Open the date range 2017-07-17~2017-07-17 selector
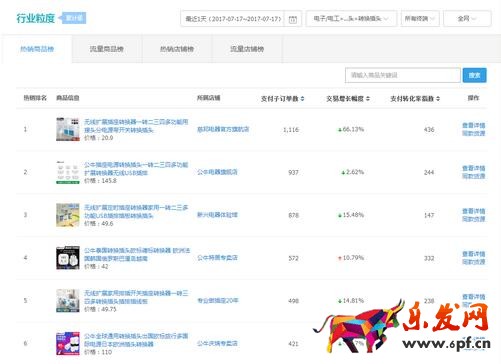The height and width of the screenshot is (364, 501). tap(241, 19)
